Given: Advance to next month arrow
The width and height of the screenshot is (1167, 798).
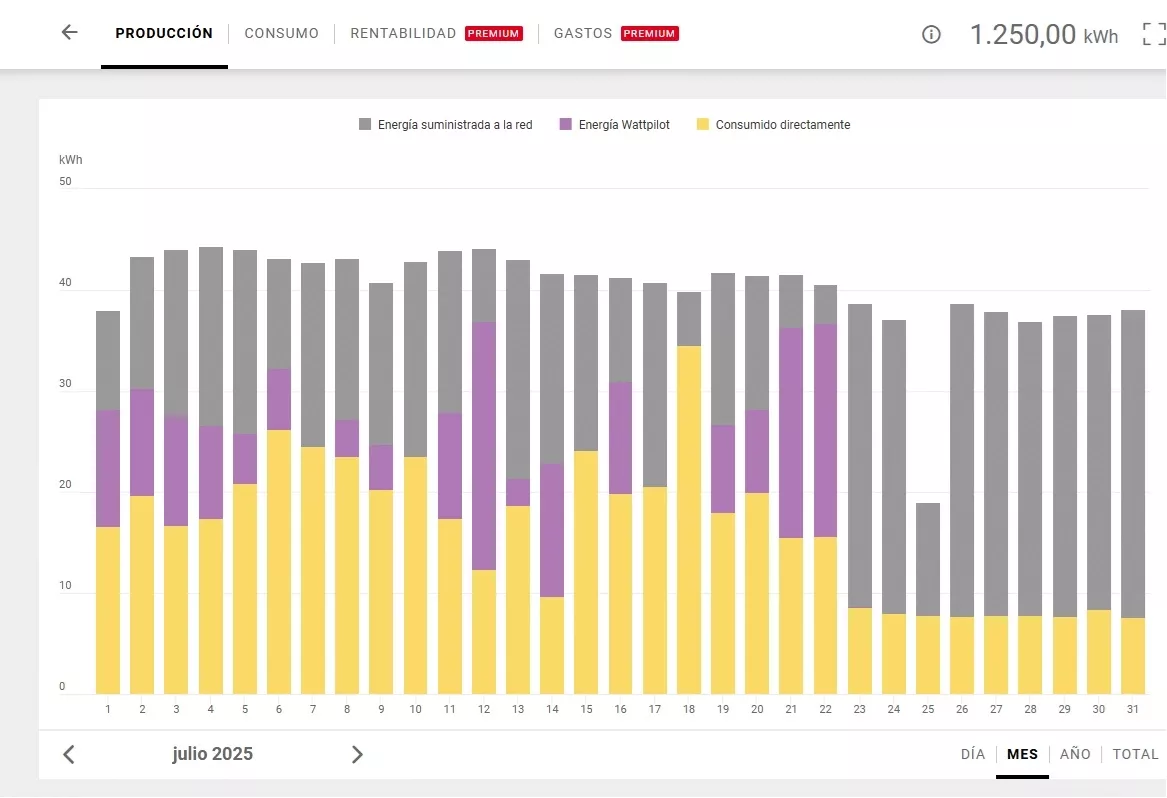Looking at the screenshot, I should (357, 755).
